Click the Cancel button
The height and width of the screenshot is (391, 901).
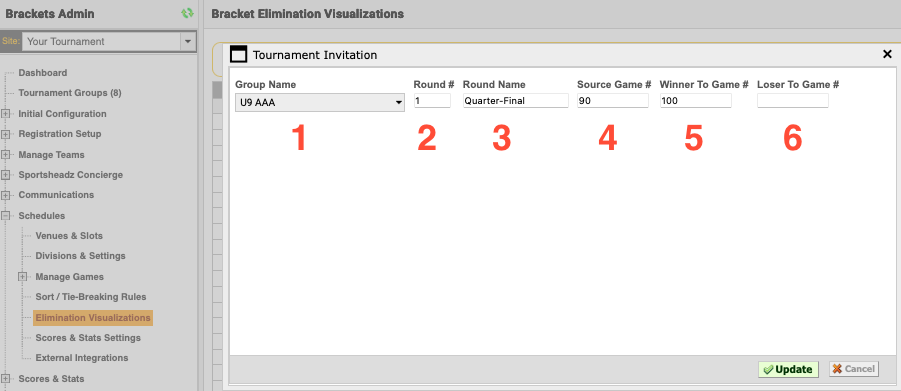[854, 369]
